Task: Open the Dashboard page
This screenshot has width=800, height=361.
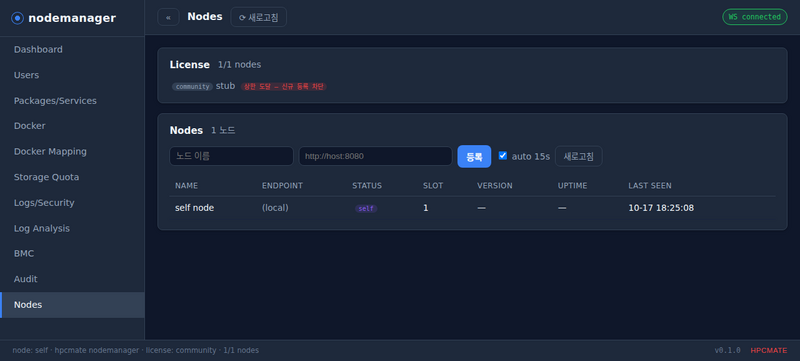Action: coord(72,49)
